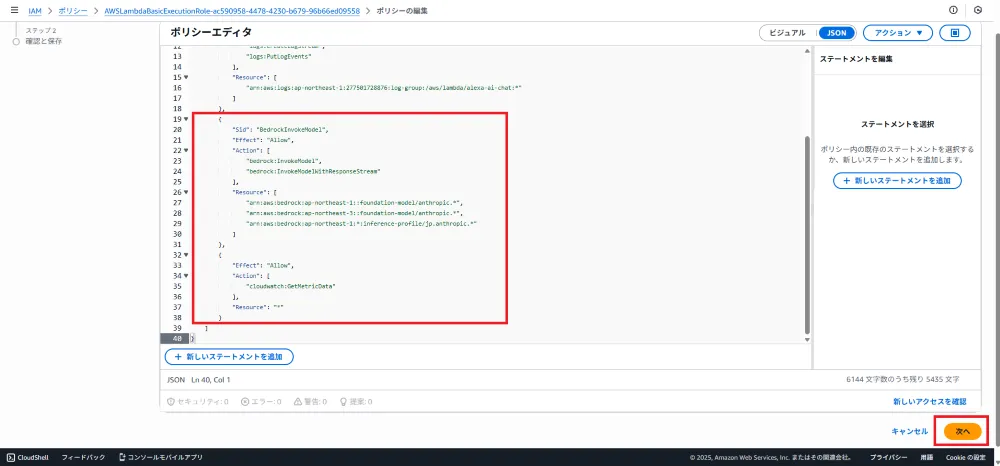Open the hamburger navigation menu
The width and height of the screenshot is (1000, 466).
(x=13, y=10)
